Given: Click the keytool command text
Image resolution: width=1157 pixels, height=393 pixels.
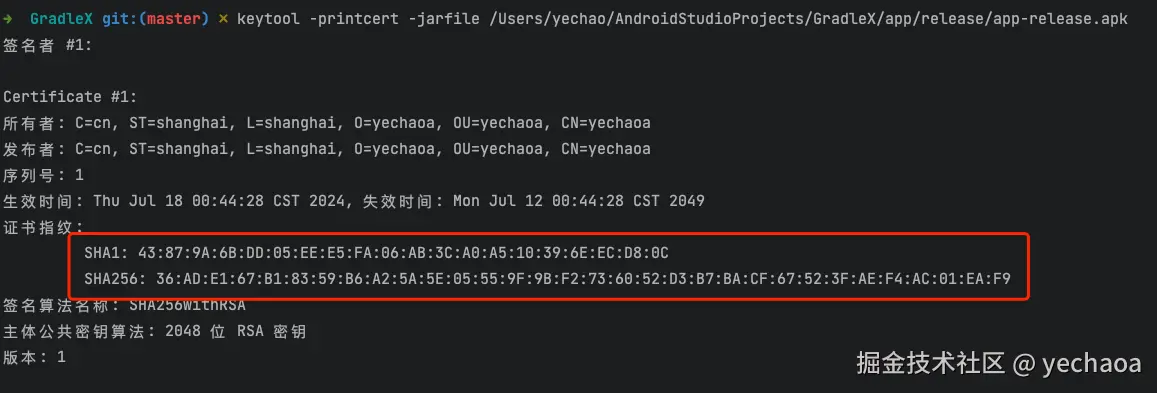Looking at the screenshot, I should pyautogui.click(x=269, y=19).
